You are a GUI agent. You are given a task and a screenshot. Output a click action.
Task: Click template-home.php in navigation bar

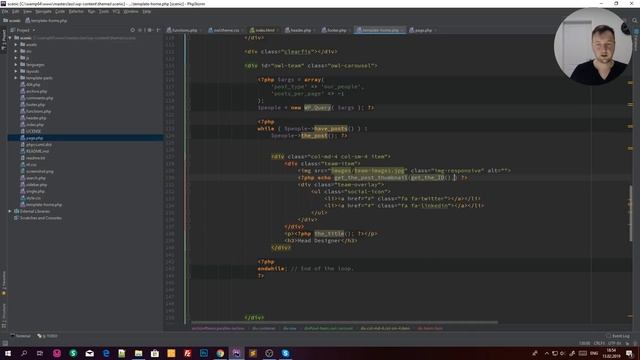[x=46, y=20]
